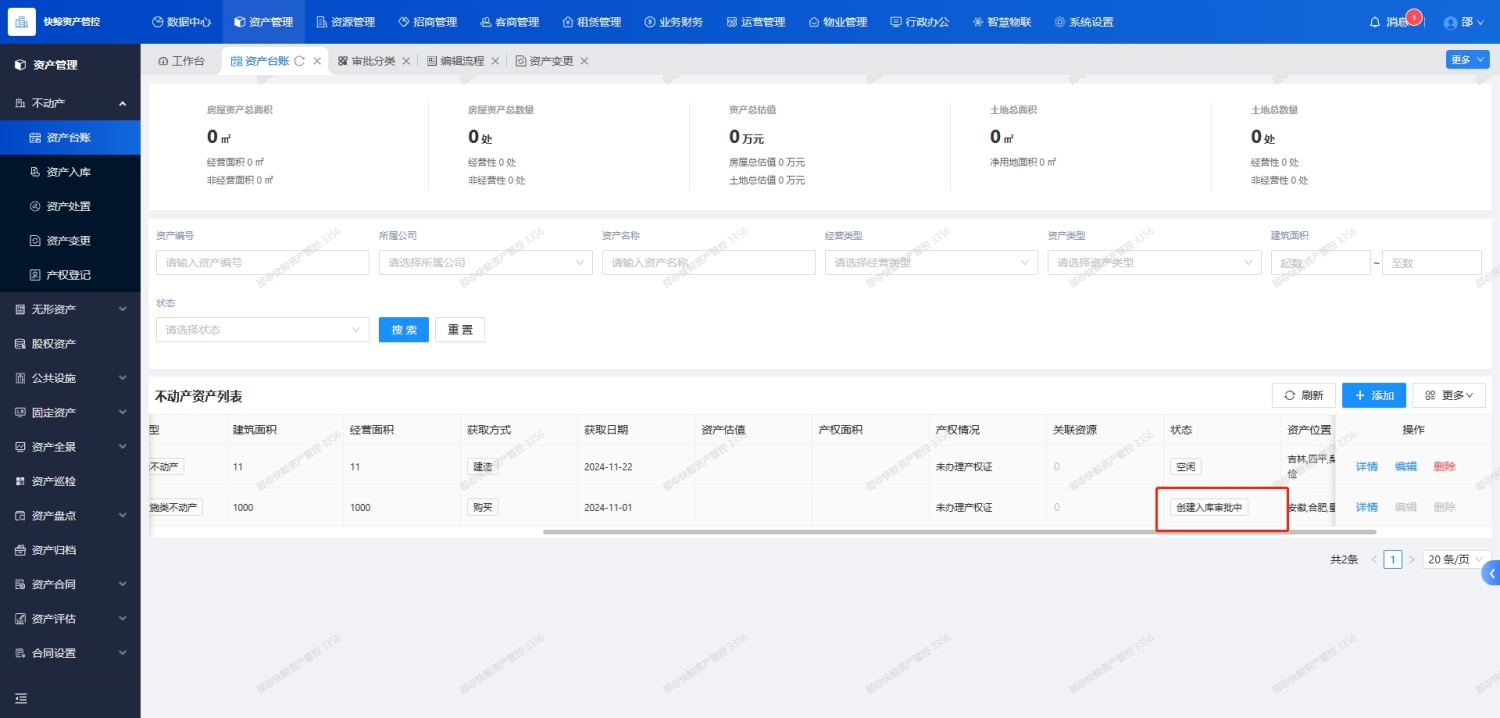Open the 数据中心 module
The height and width of the screenshot is (718, 1500).
click(181, 22)
